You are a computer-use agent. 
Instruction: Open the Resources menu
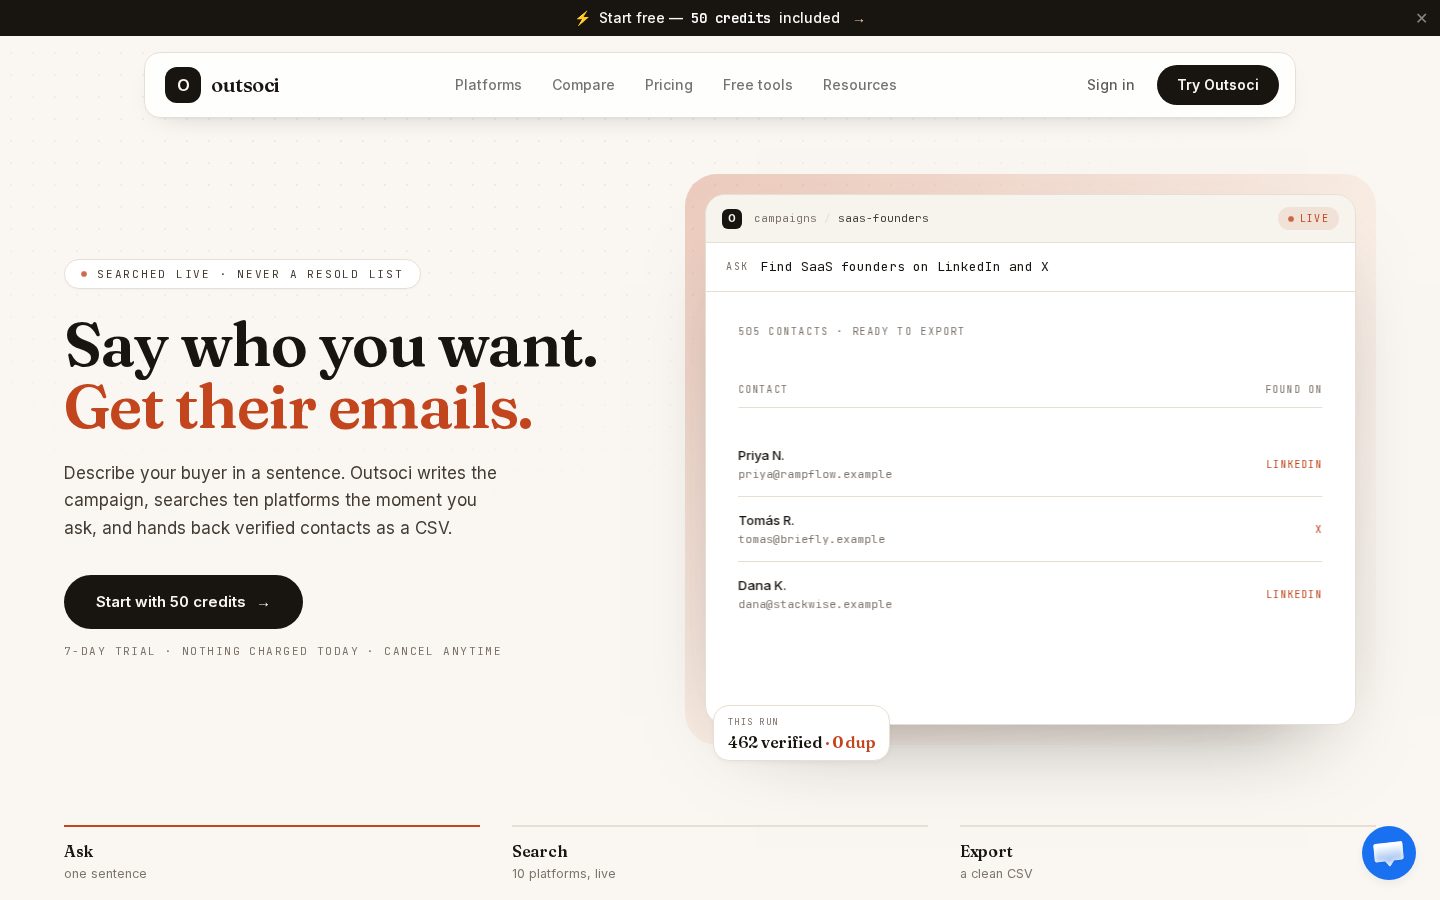(860, 85)
